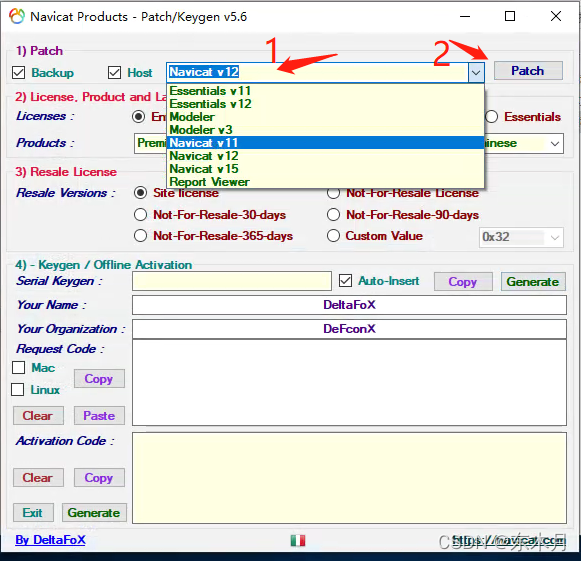This screenshot has width=581, height=561.
Task: Choose Modeler v3 in the dropdown list
Action: (326, 130)
